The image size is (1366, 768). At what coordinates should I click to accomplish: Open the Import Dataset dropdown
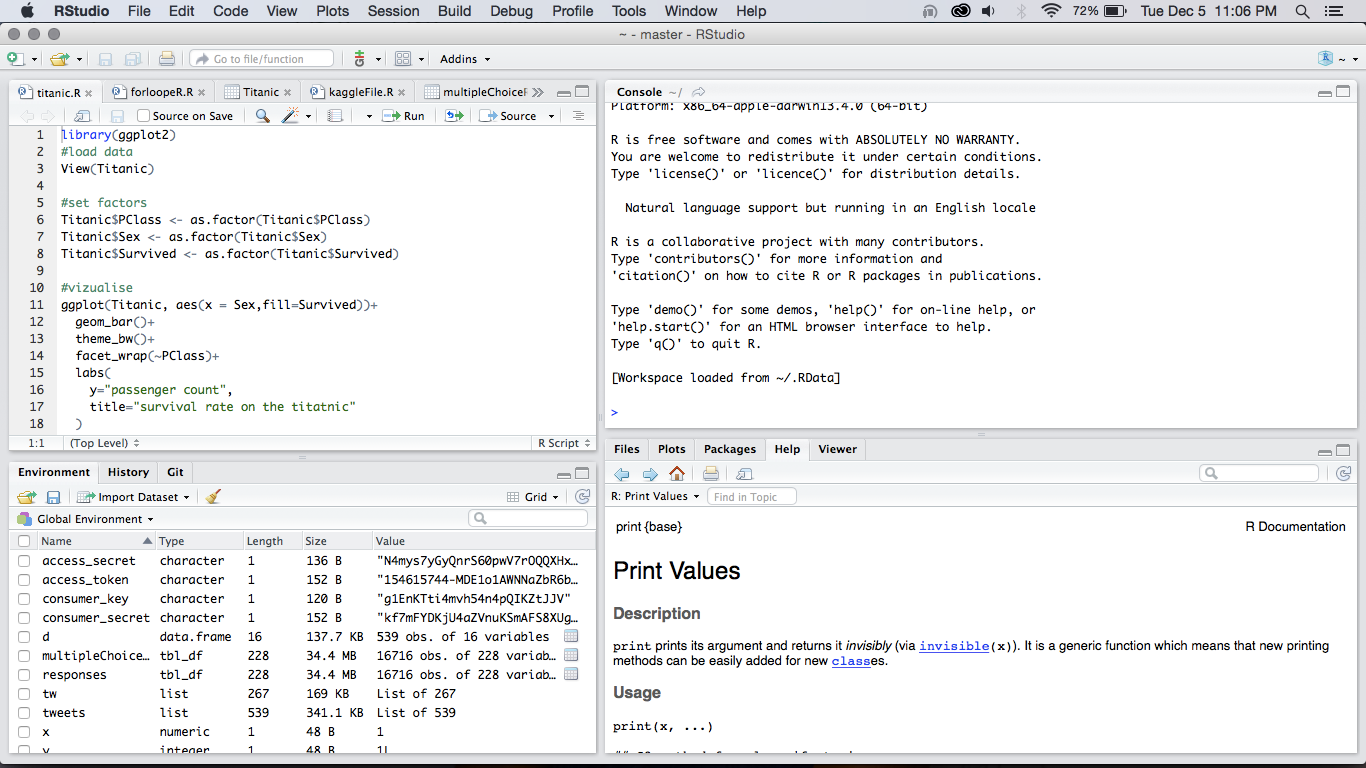(x=133, y=496)
